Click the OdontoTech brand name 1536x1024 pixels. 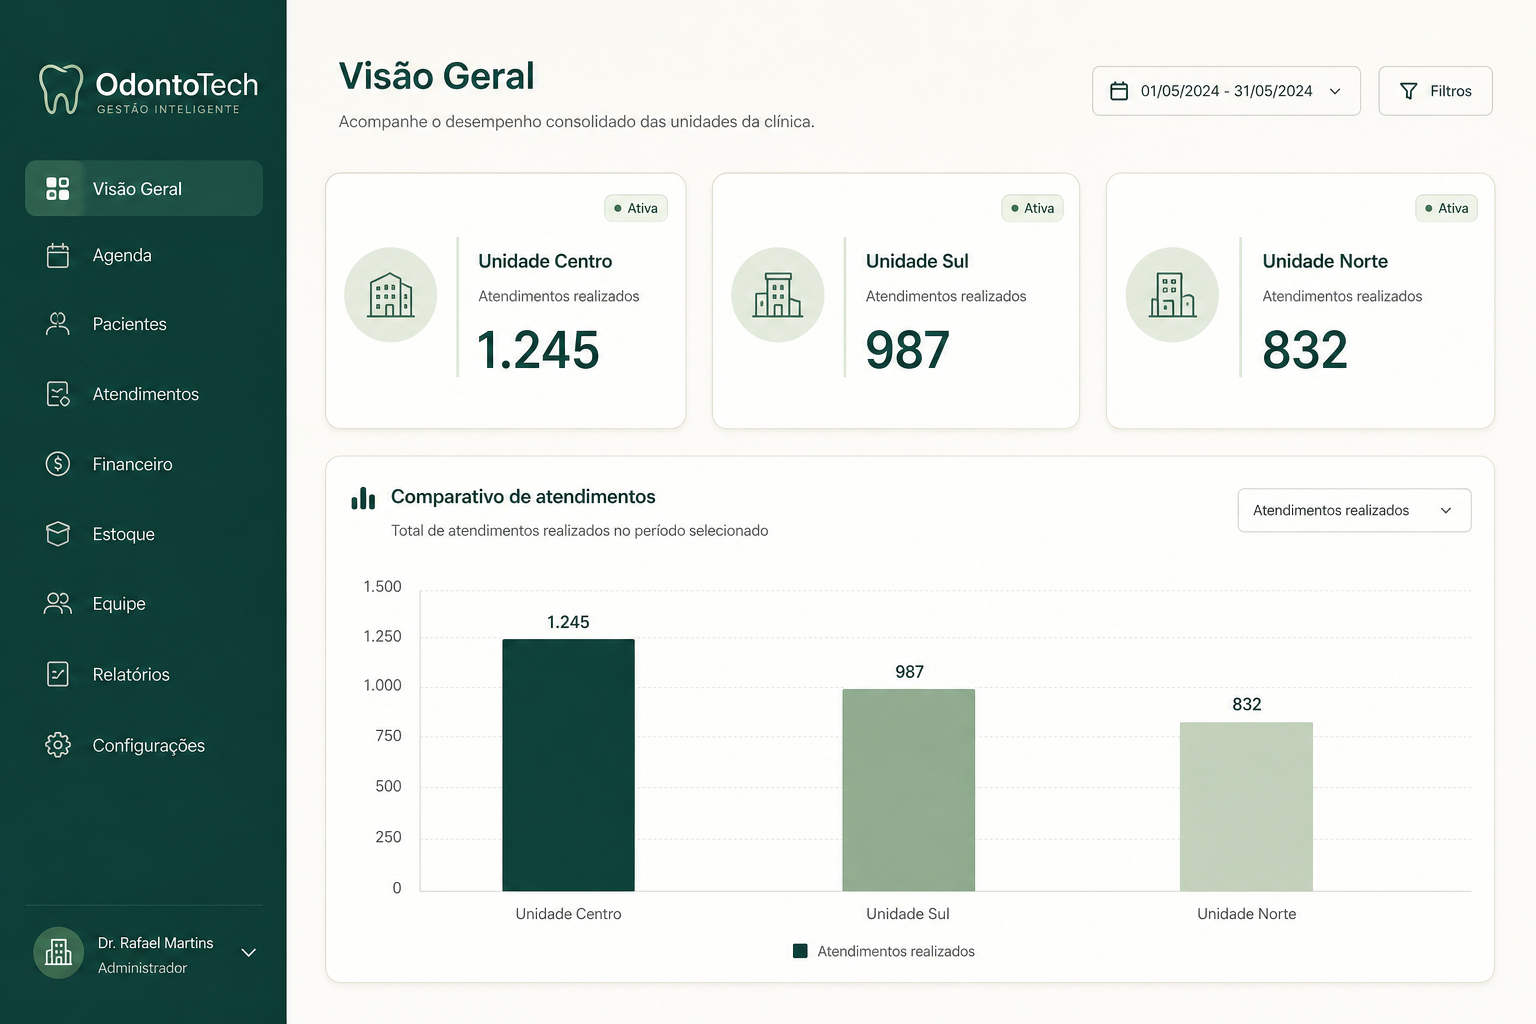tap(177, 85)
